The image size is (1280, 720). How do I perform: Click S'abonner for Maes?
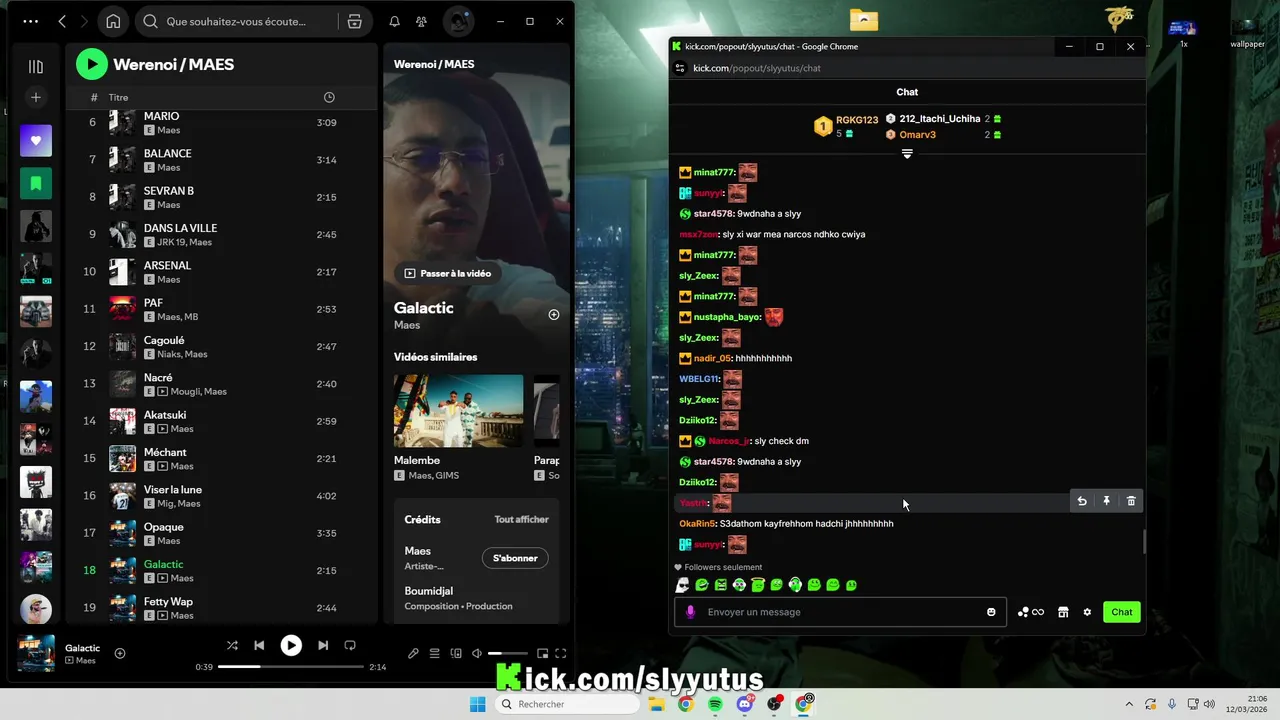pos(515,558)
